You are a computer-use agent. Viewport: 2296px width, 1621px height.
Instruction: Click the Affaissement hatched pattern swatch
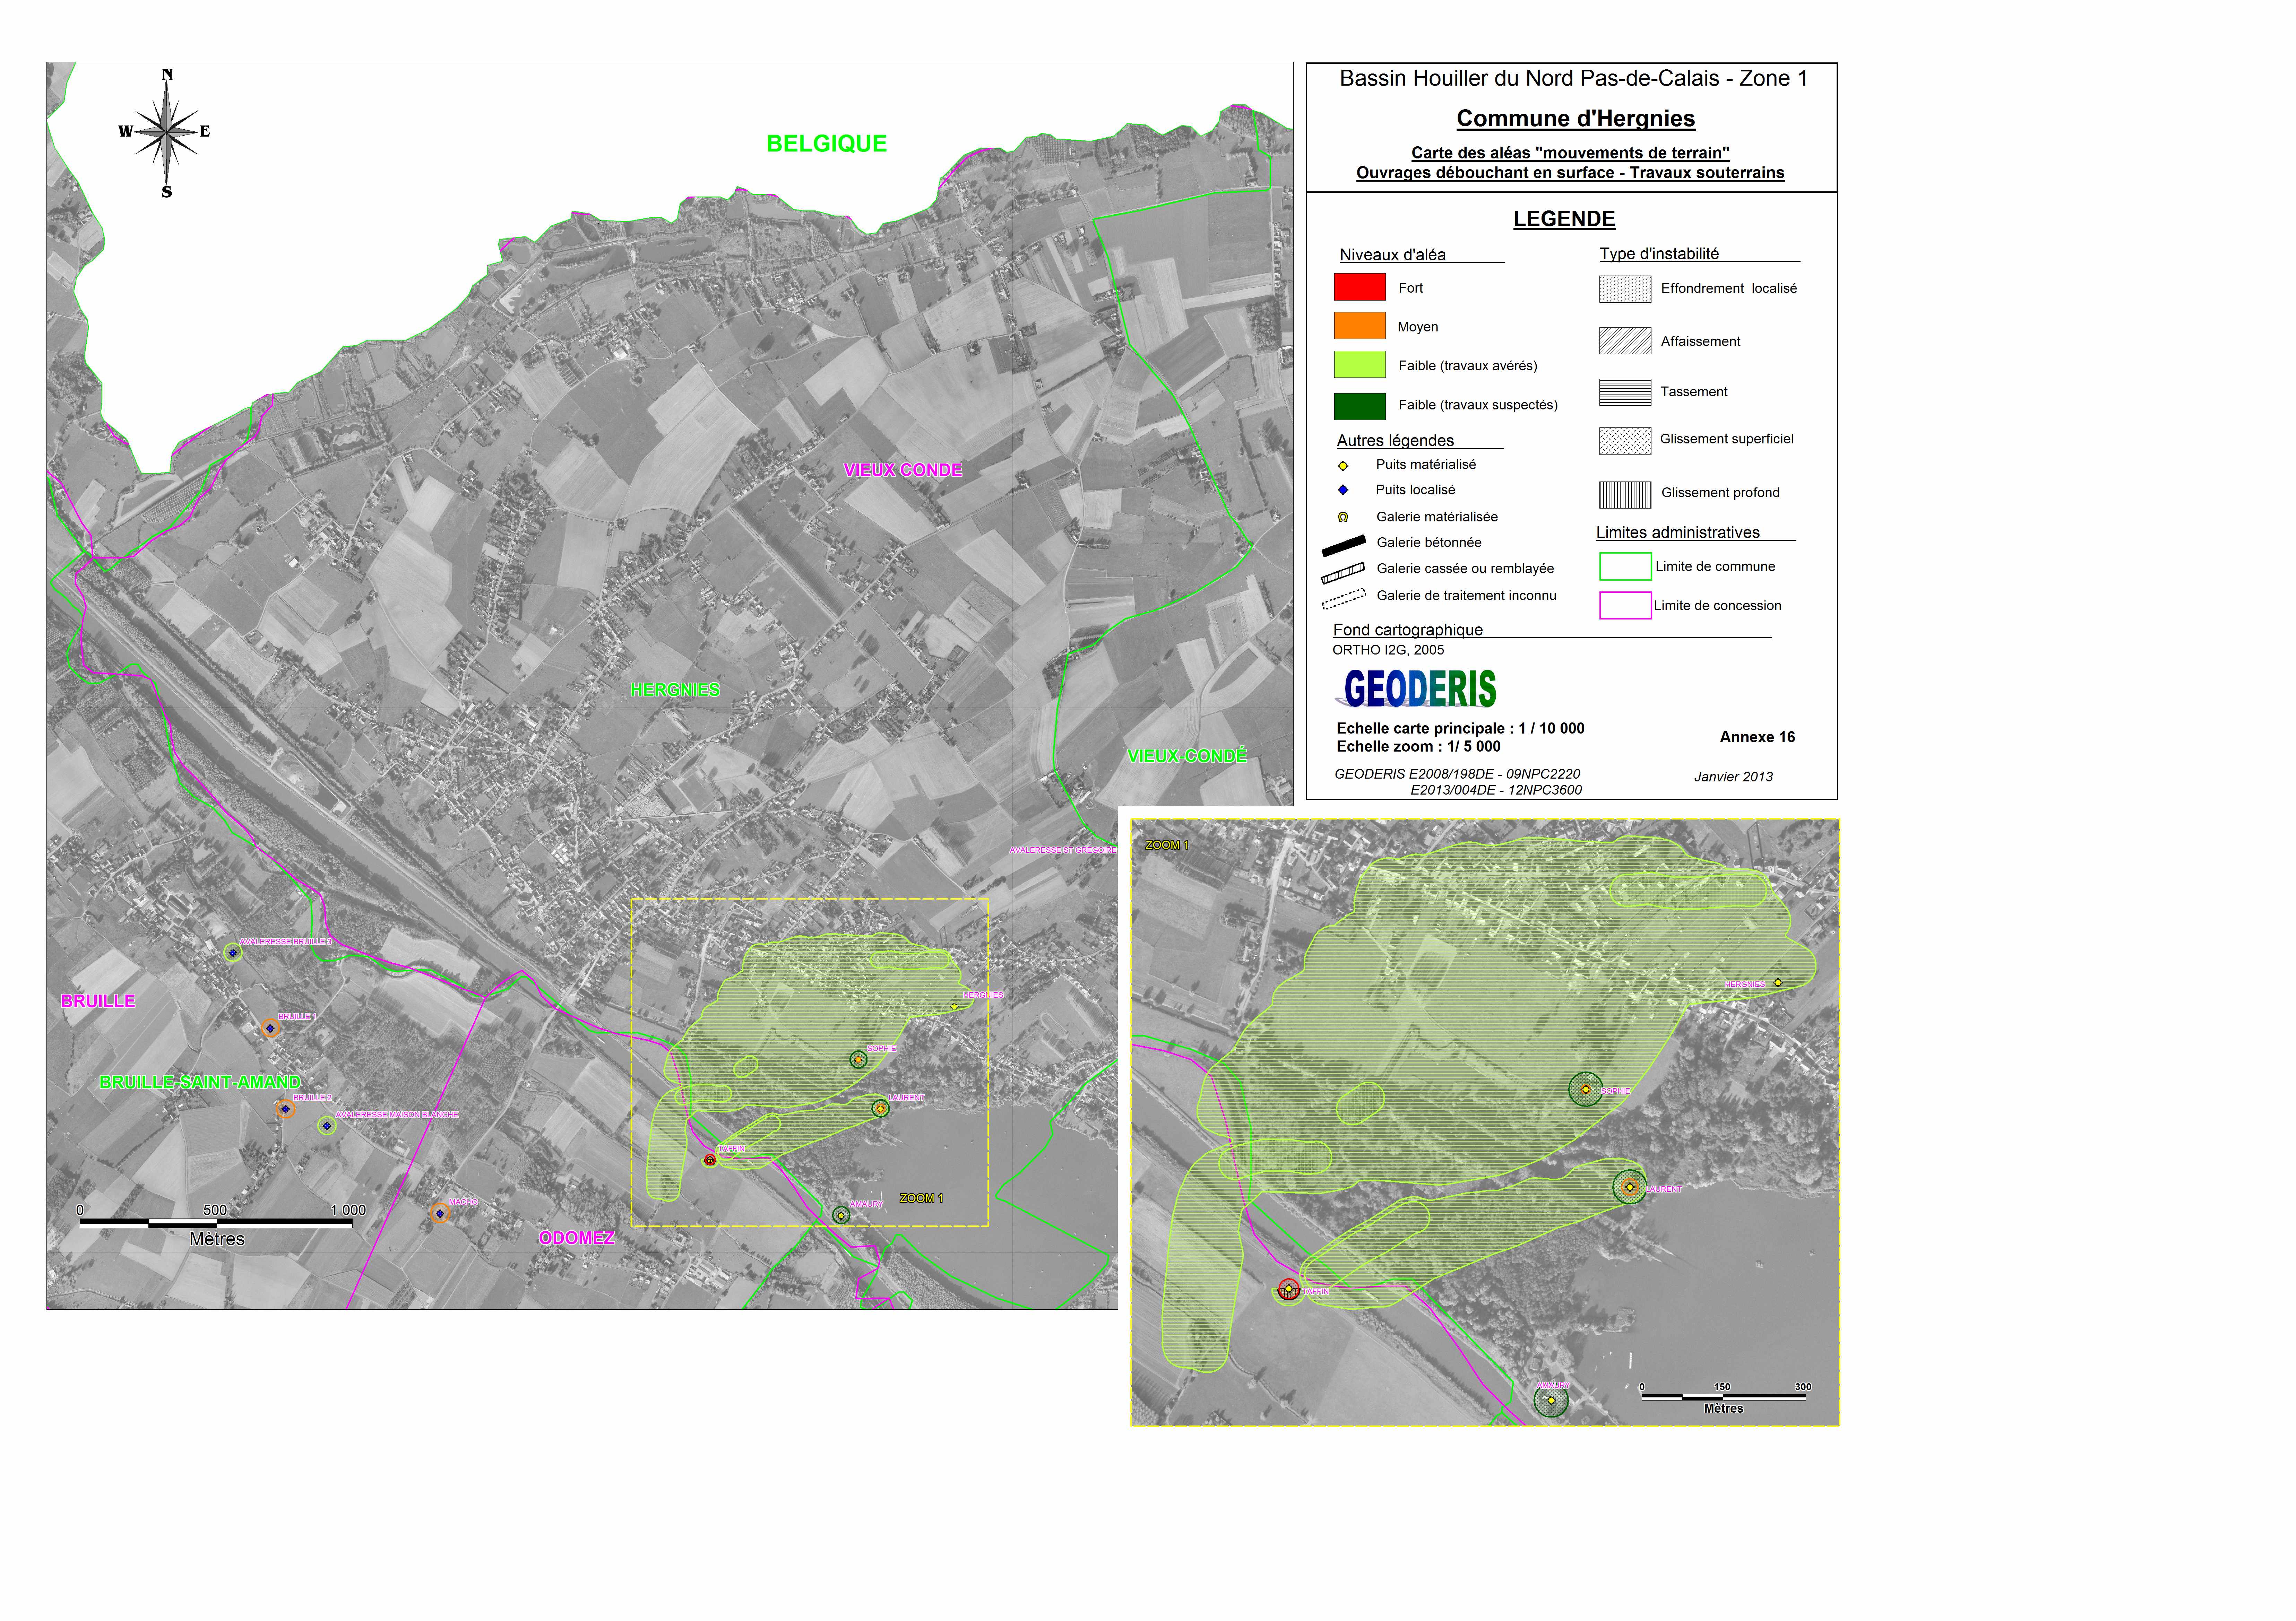1625,341
